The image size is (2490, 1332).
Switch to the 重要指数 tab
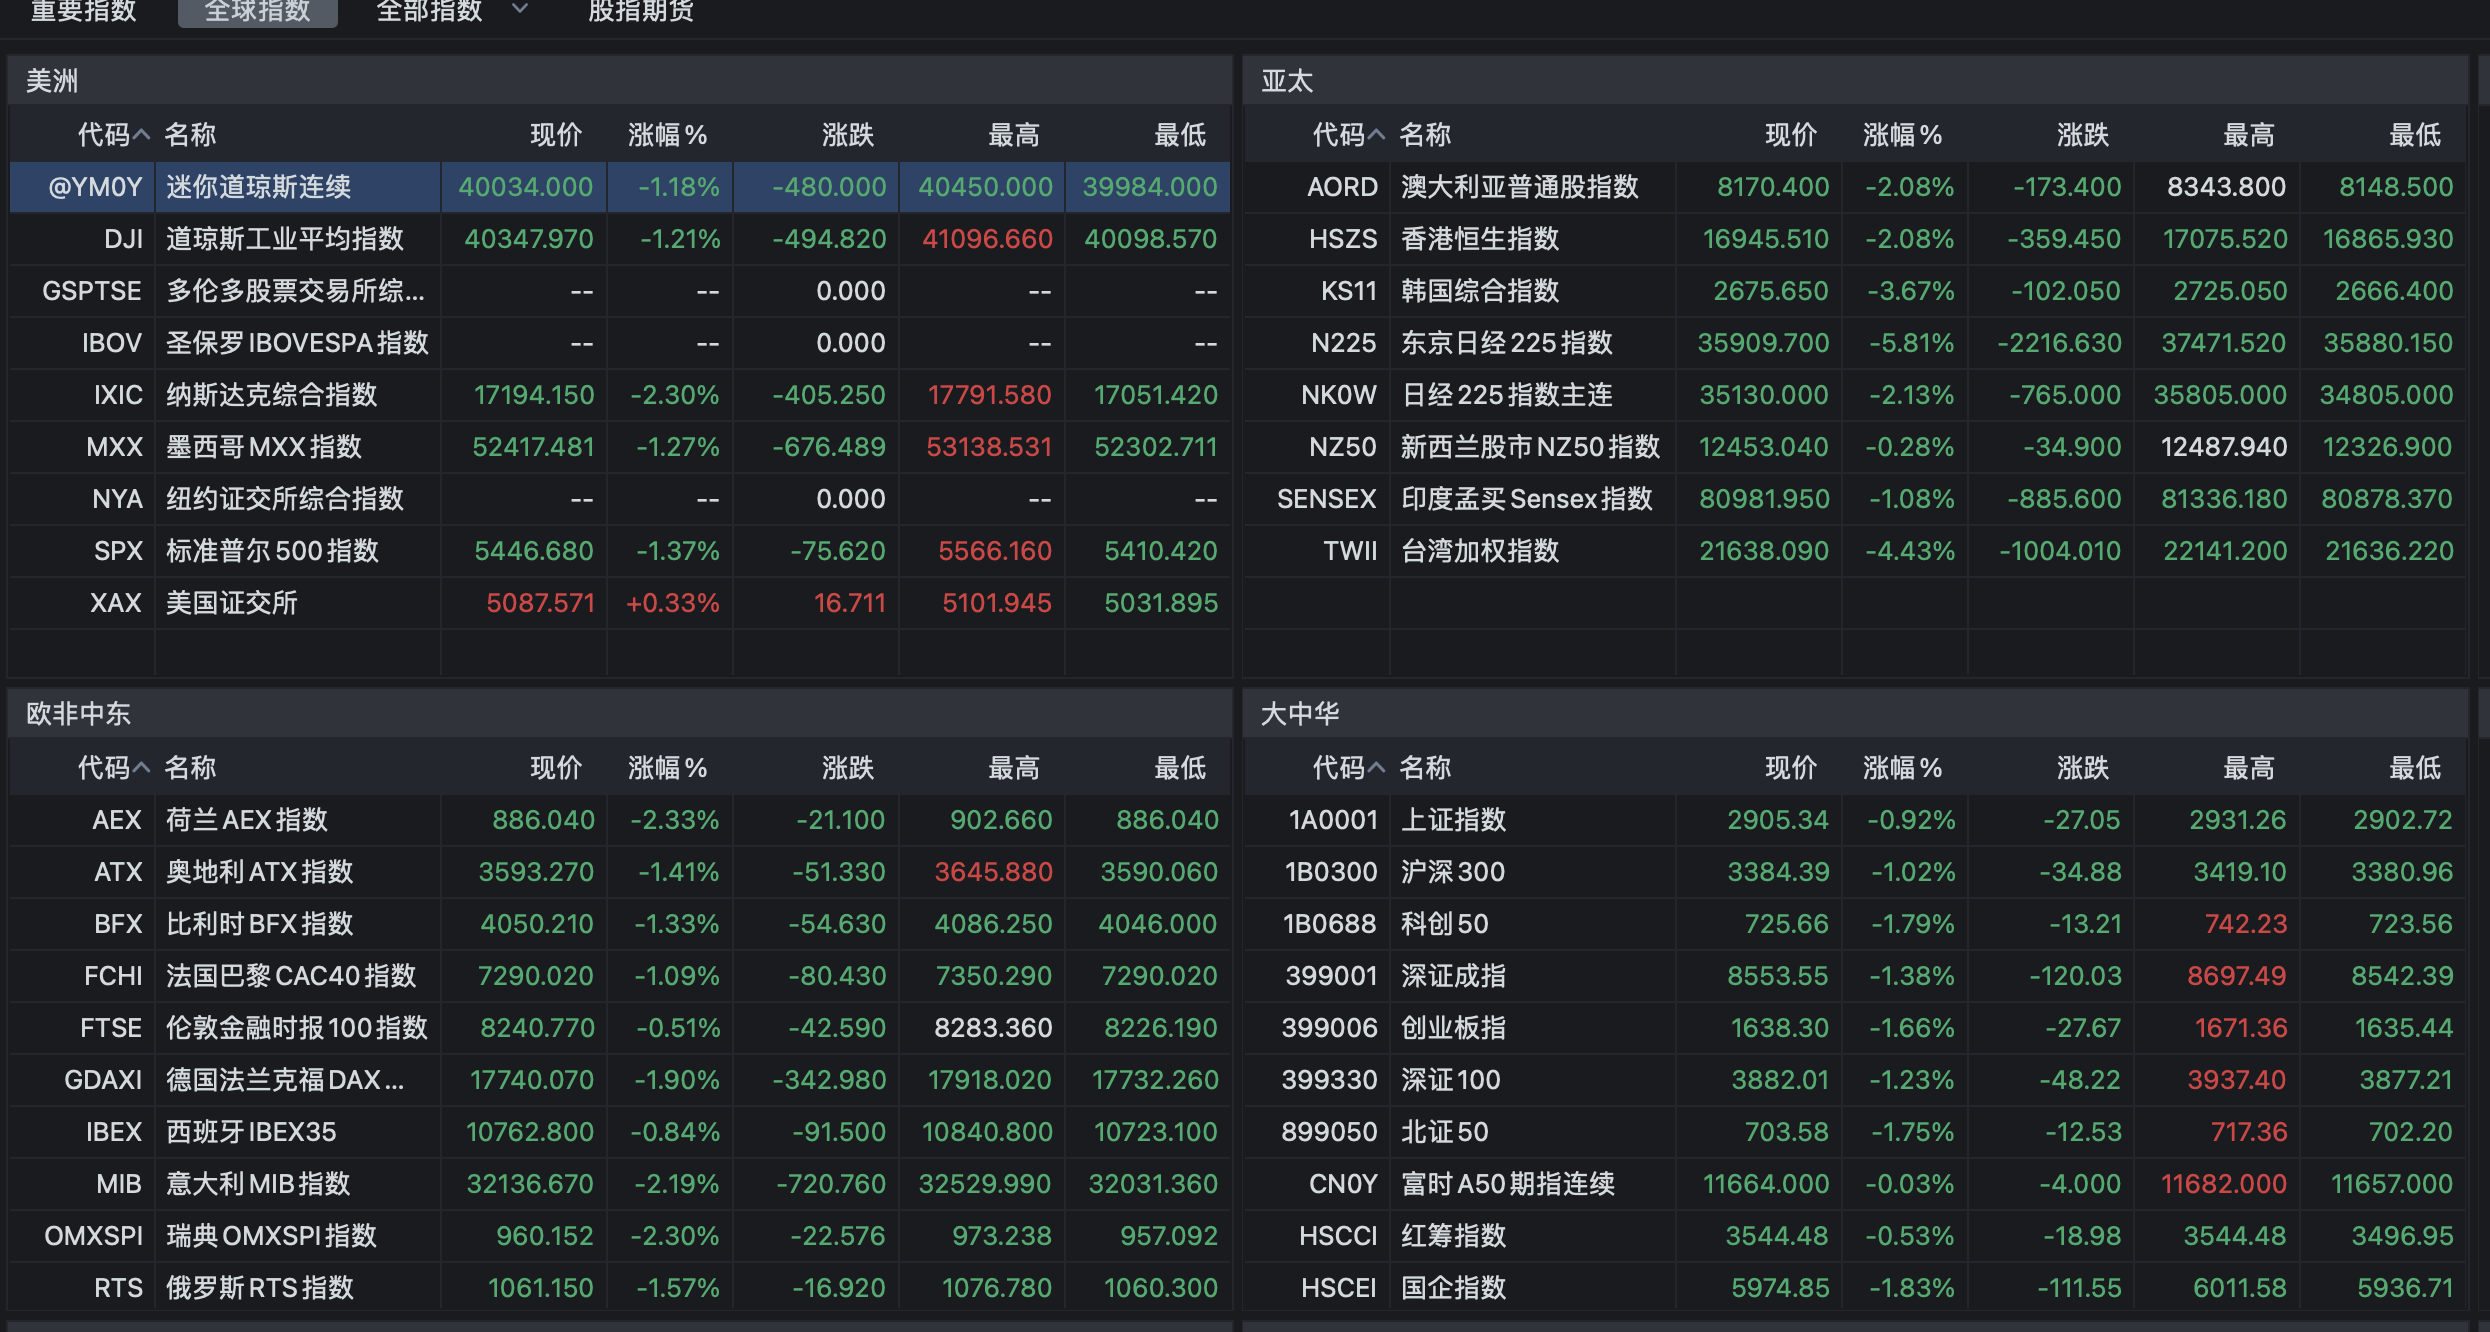tap(84, 11)
